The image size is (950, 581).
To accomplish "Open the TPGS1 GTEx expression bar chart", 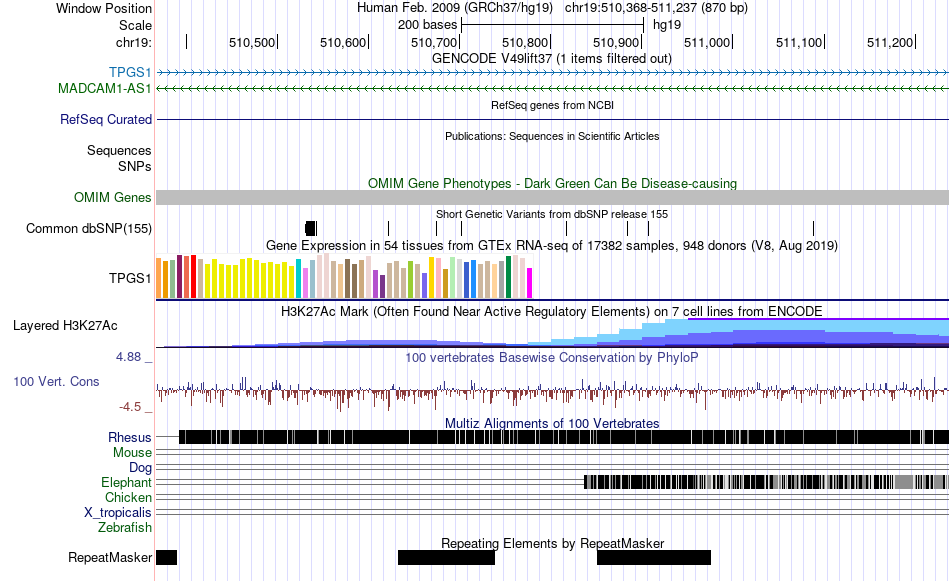I will (344, 276).
